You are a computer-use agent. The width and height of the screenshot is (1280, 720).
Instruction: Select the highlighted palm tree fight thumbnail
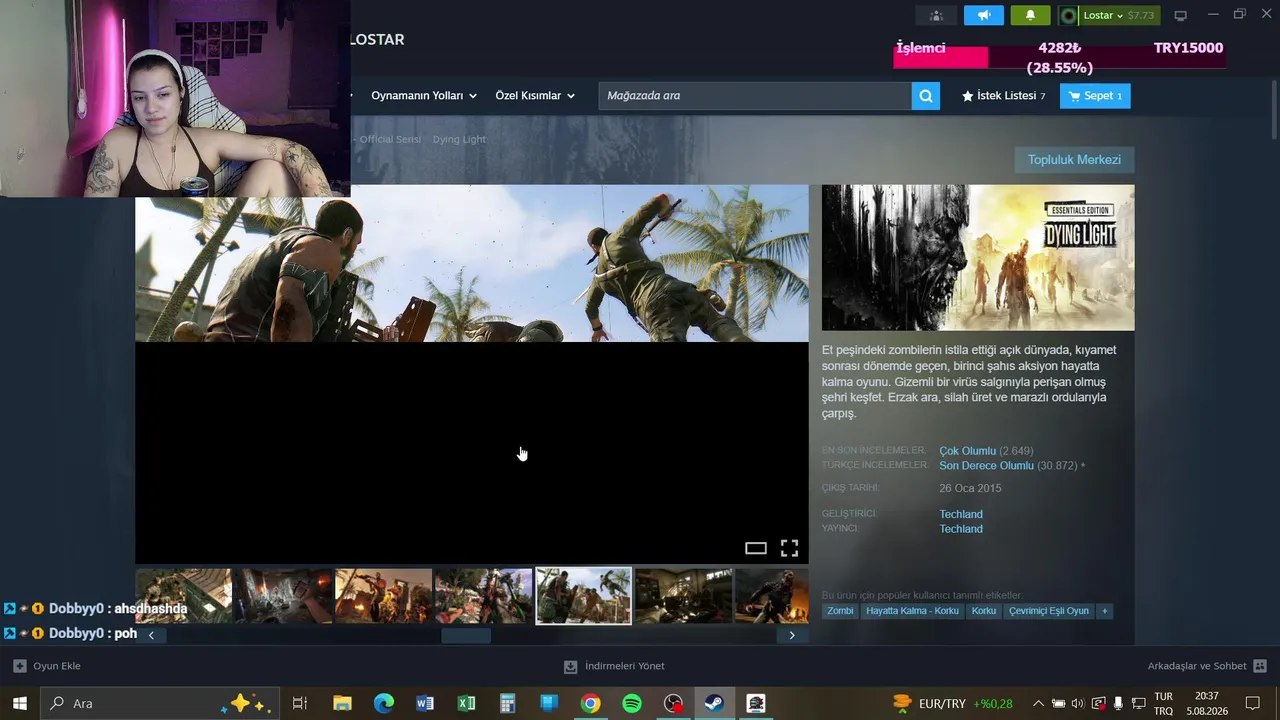click(583, 596)
